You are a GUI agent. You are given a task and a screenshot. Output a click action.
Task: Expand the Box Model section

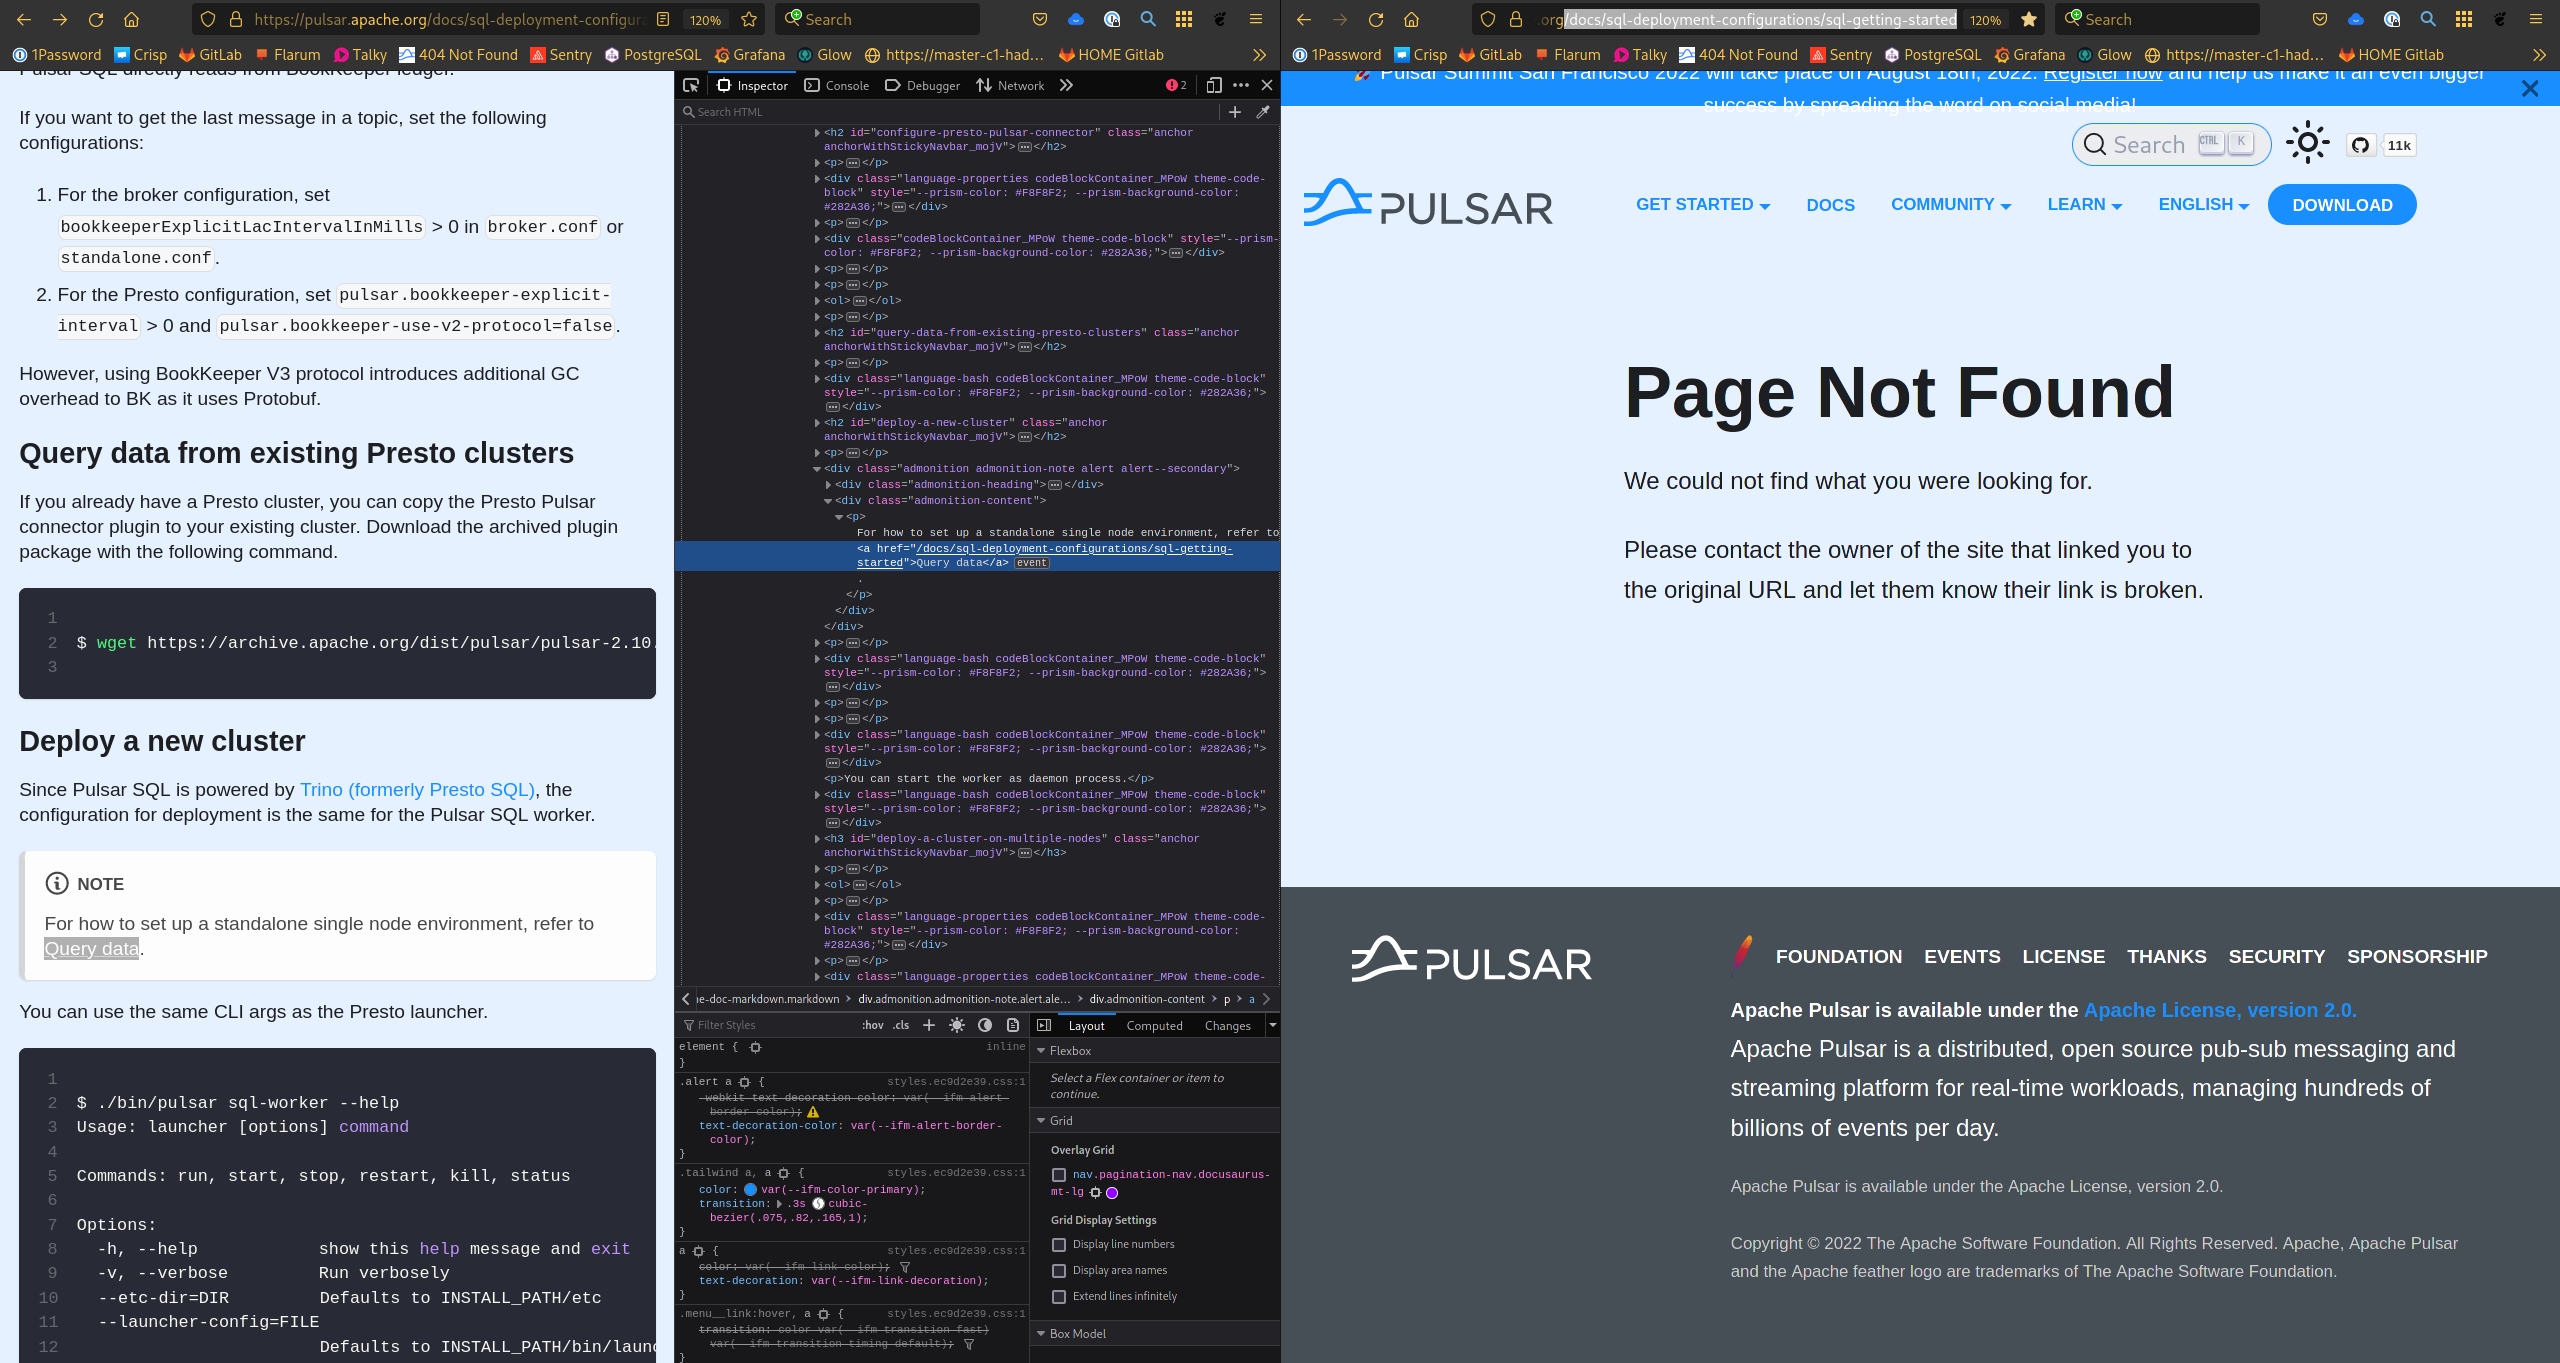click(x=1041, y=1333)
